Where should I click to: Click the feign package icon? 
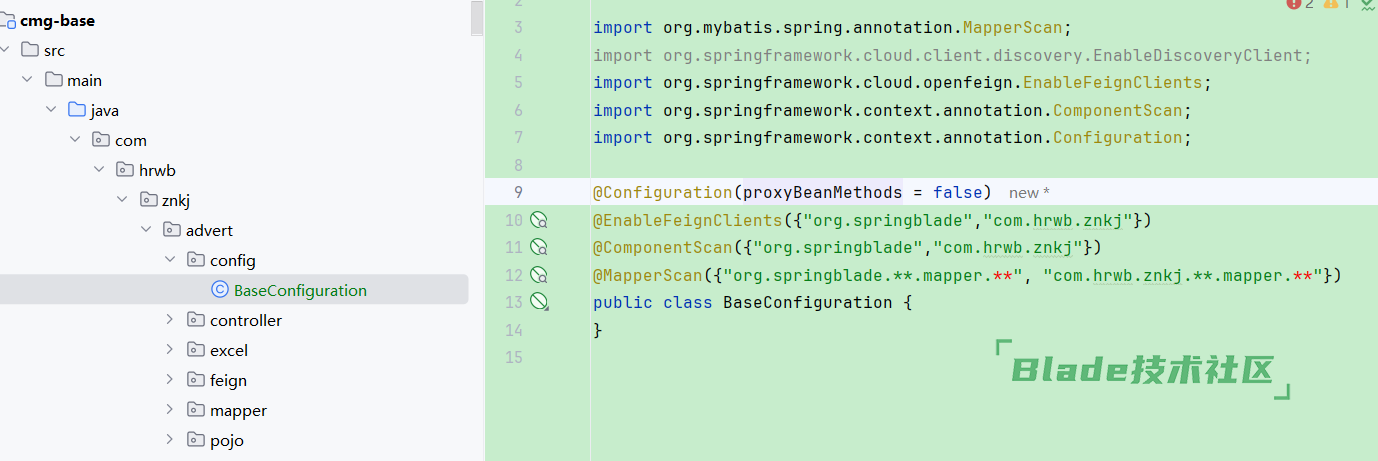(x=196, y=380)
